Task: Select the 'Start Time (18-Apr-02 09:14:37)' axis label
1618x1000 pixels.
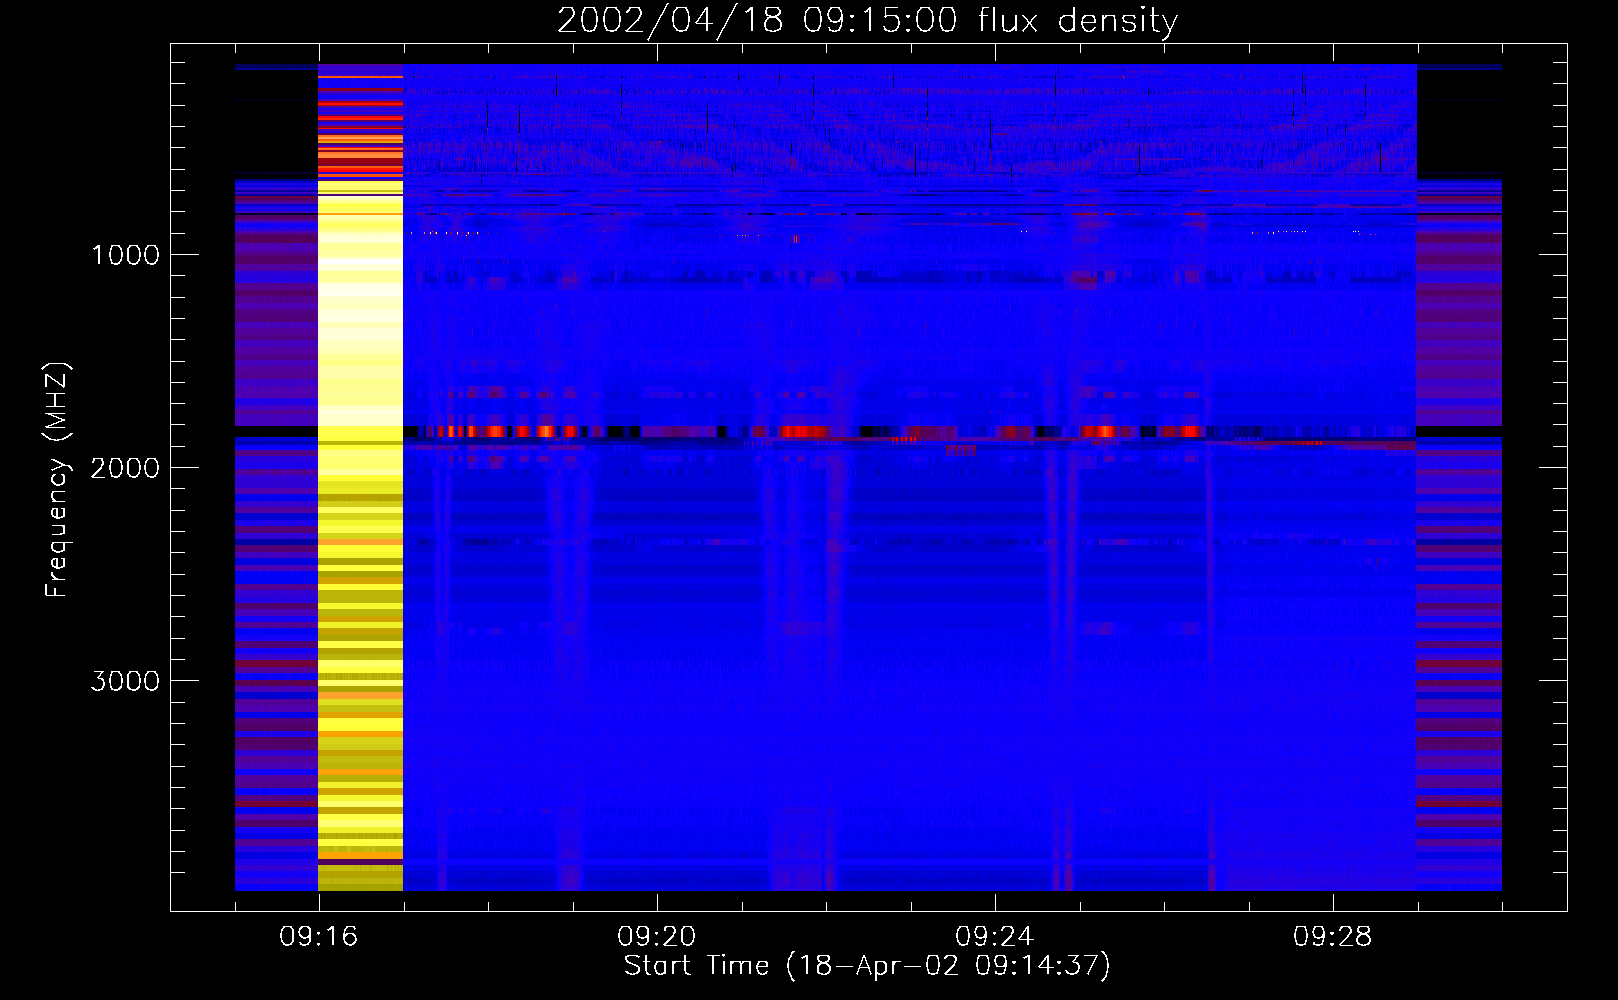Action: coord(867,966)
